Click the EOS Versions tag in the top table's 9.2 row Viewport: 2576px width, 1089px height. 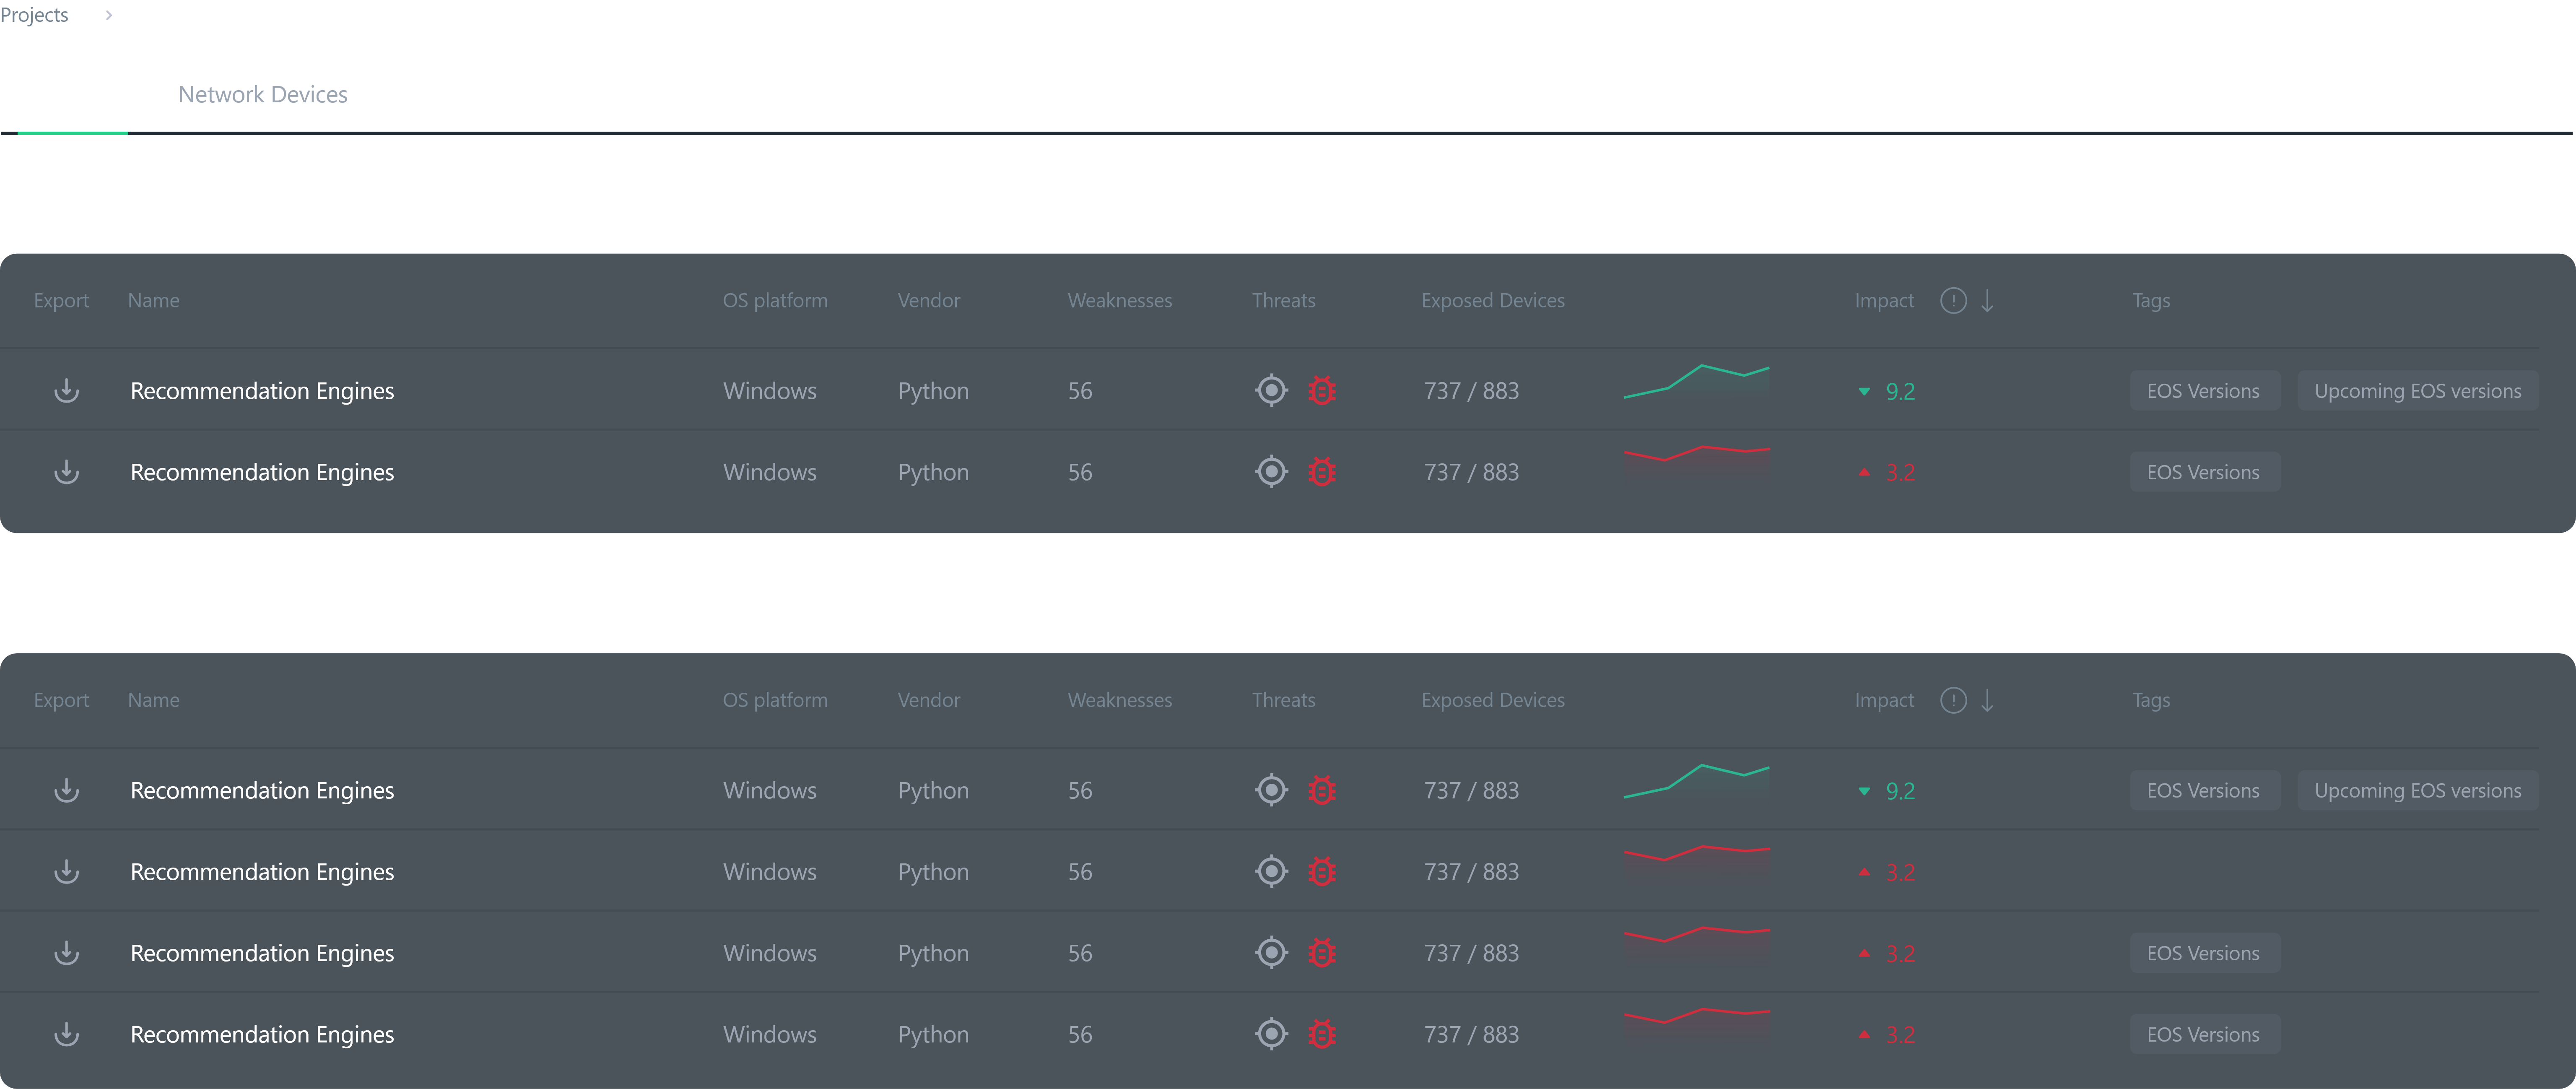[2204, 391]
